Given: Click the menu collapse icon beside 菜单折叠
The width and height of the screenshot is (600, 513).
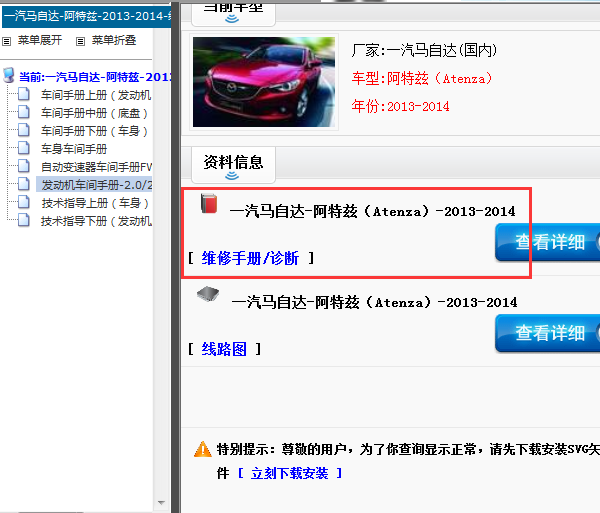Looking at the screenshot, I should pyautogui.click(x=80, y=41).
